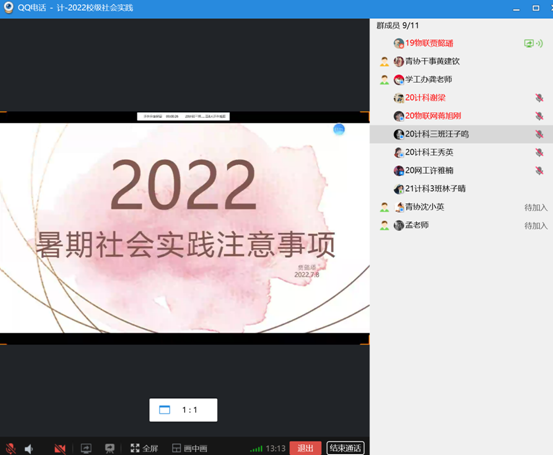Select member 青协干事黄建钦

click(x=461, y=61)
